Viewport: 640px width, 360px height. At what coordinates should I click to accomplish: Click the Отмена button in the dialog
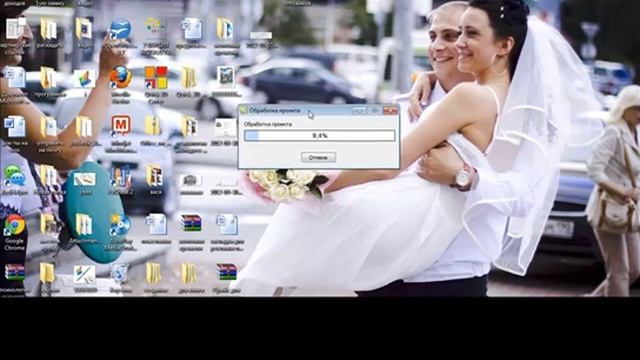318,157
